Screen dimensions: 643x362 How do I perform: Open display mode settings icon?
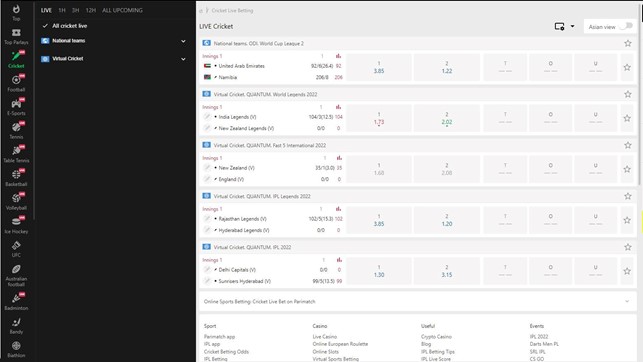click(559, 26)
